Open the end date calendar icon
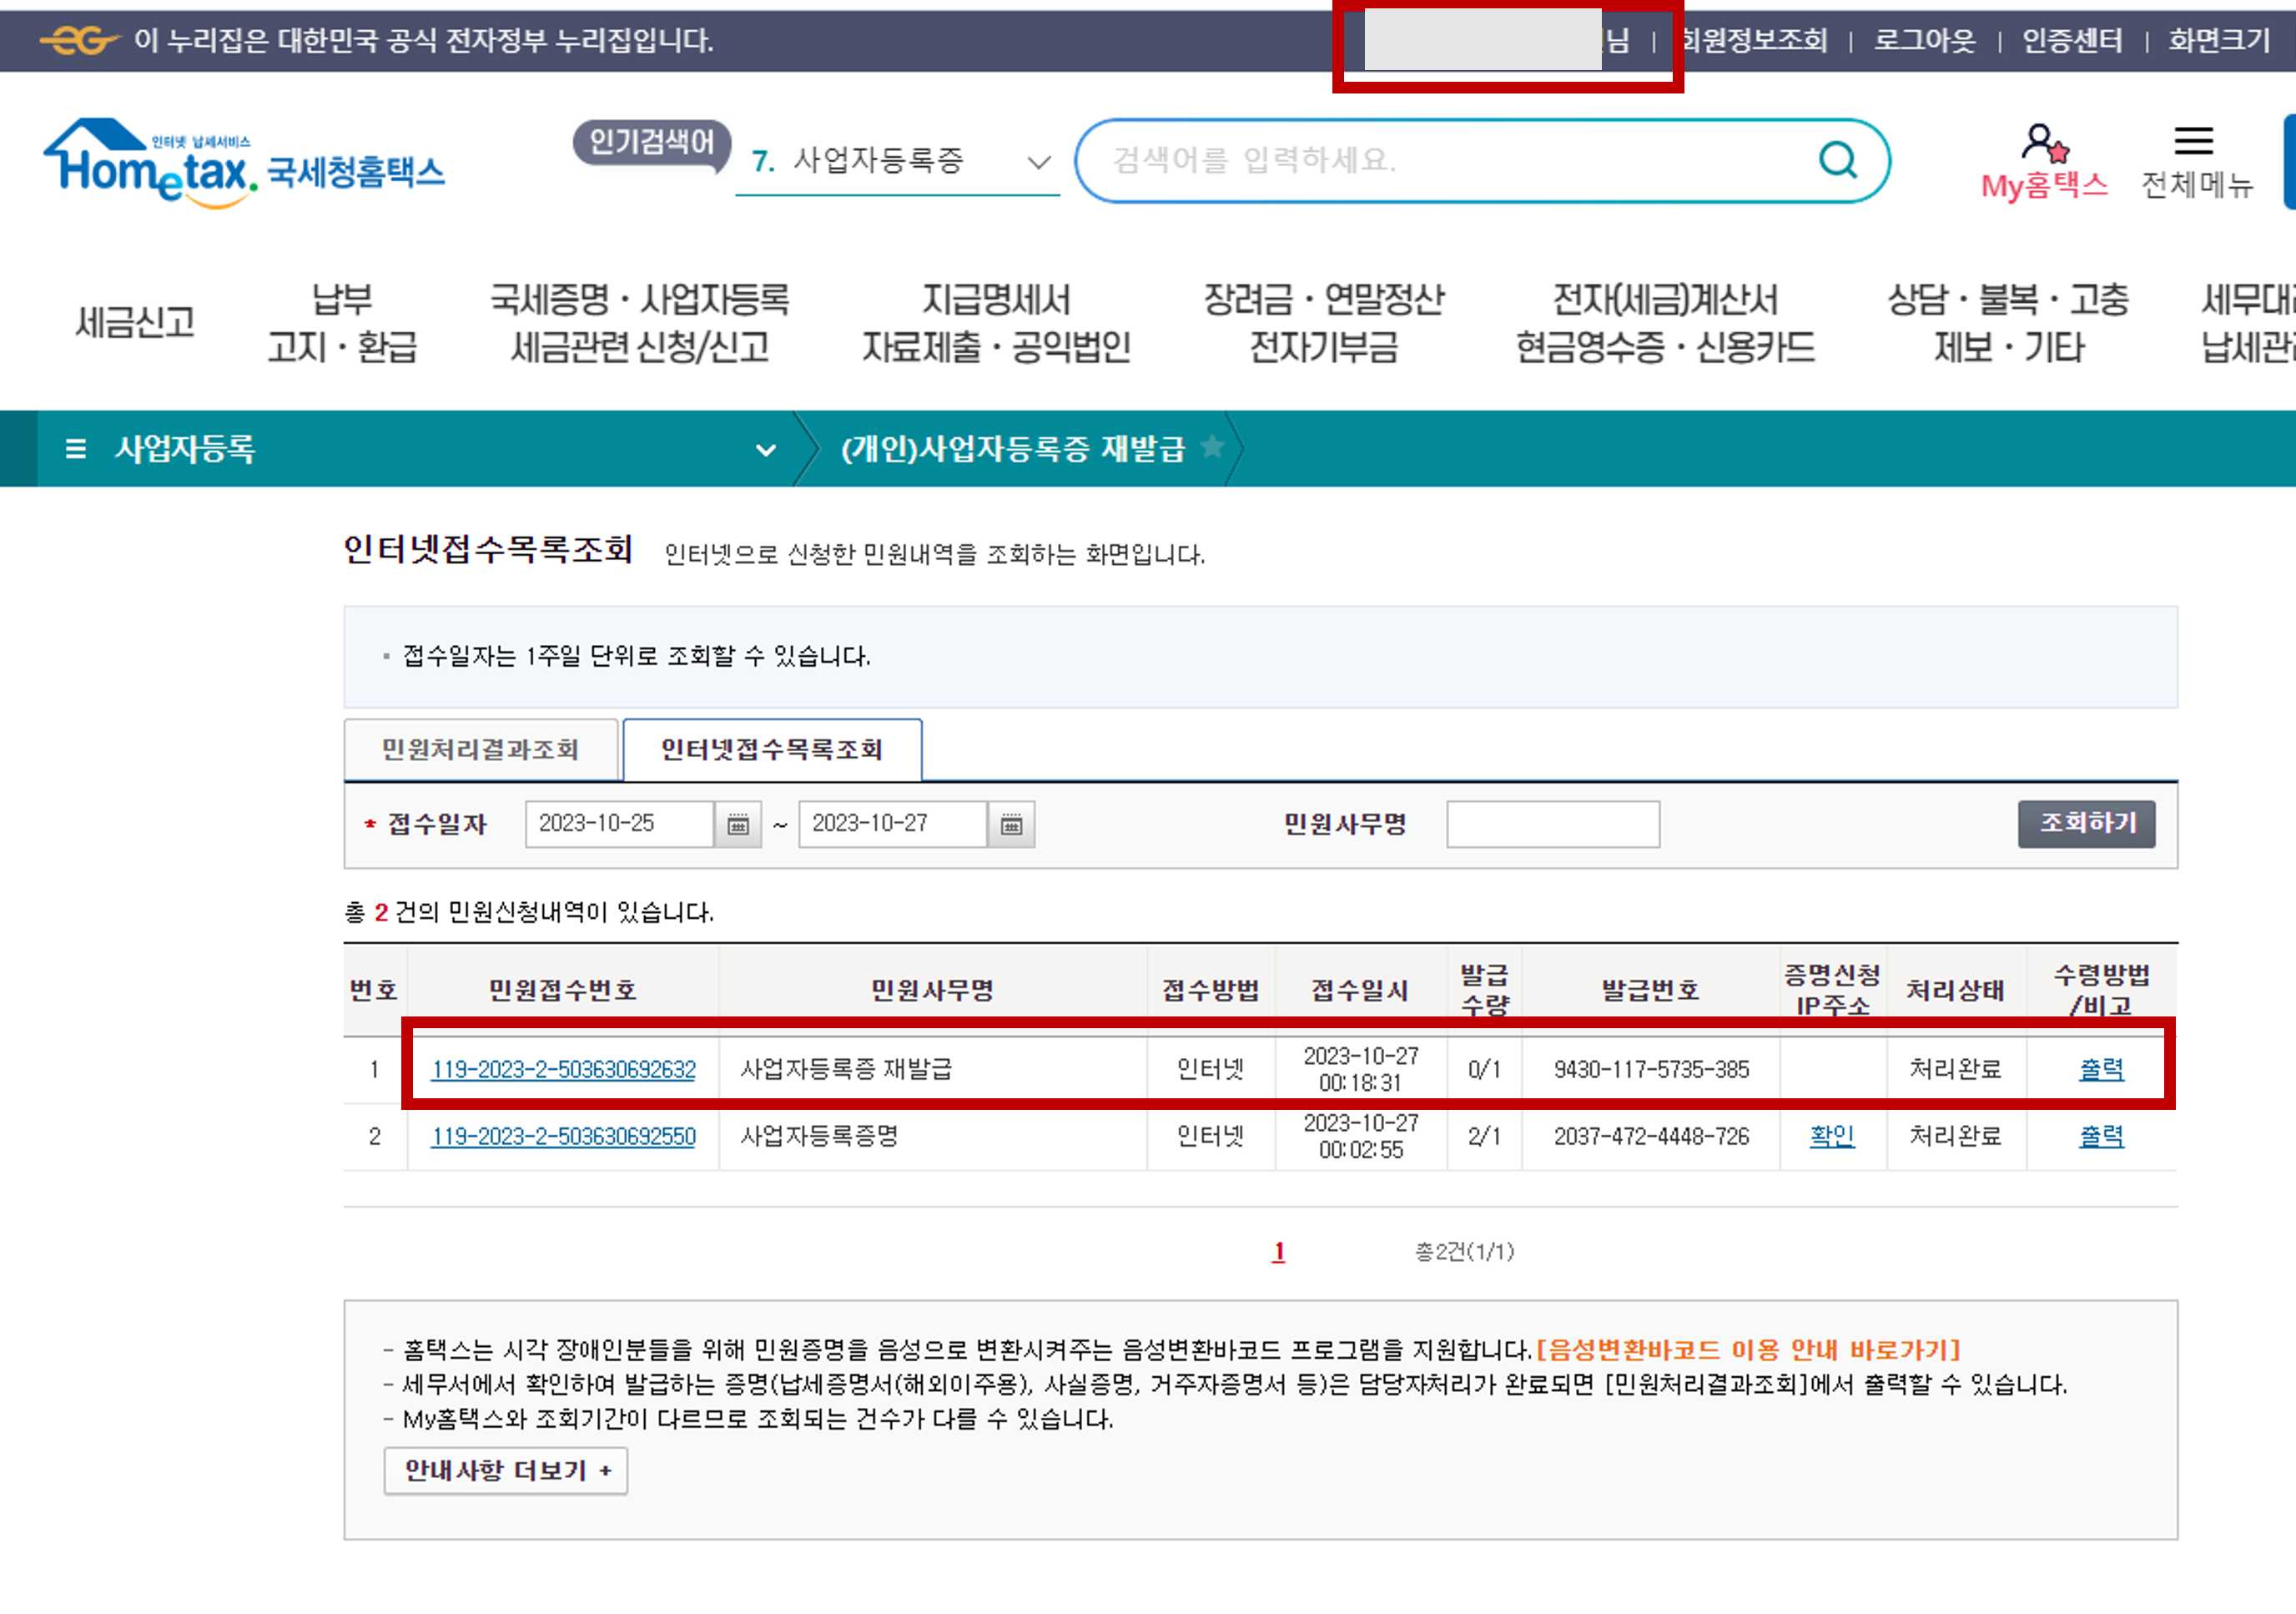The height and width of the screenshot is (1614, 2296). point(1011,824)
